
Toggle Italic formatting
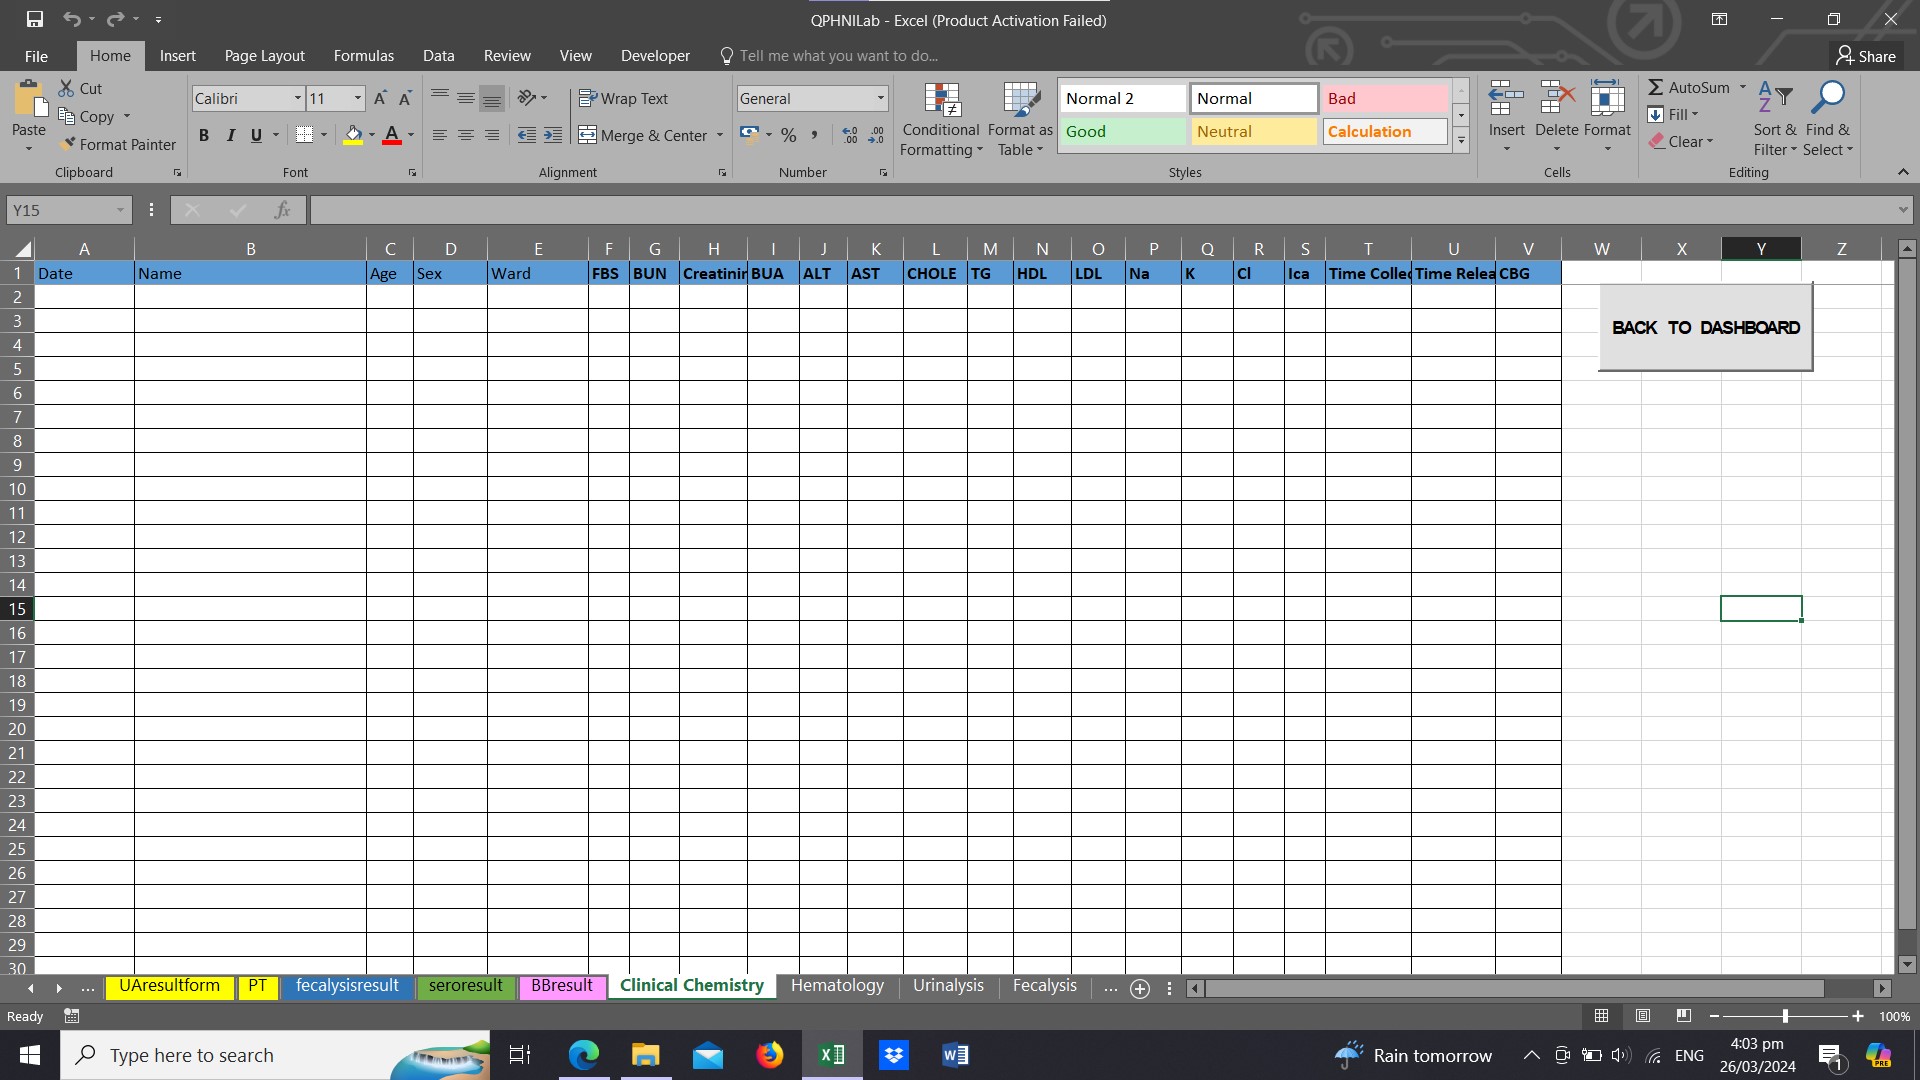(x=231, y=135)
